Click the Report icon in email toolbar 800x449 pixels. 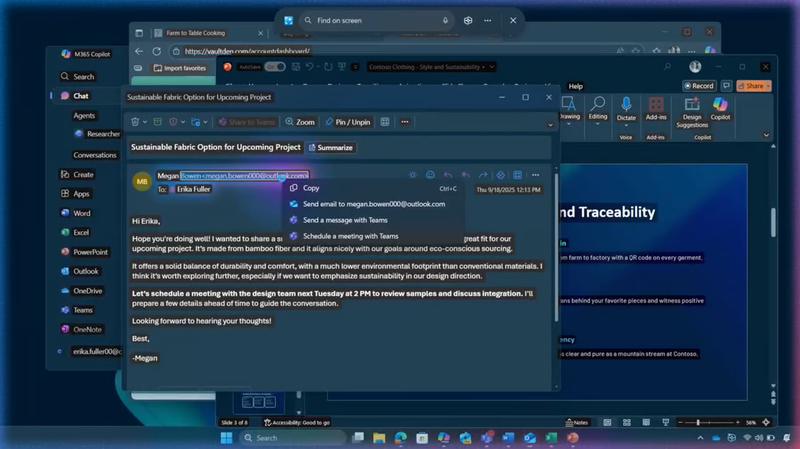pos(173,122)
